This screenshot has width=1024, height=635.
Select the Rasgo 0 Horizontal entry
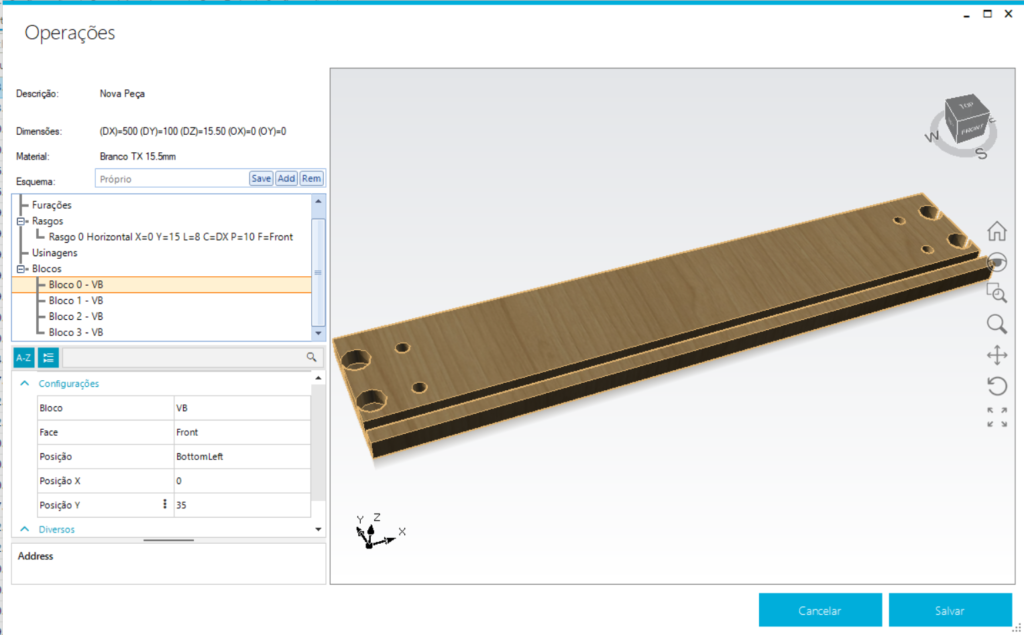coord(170,237)
